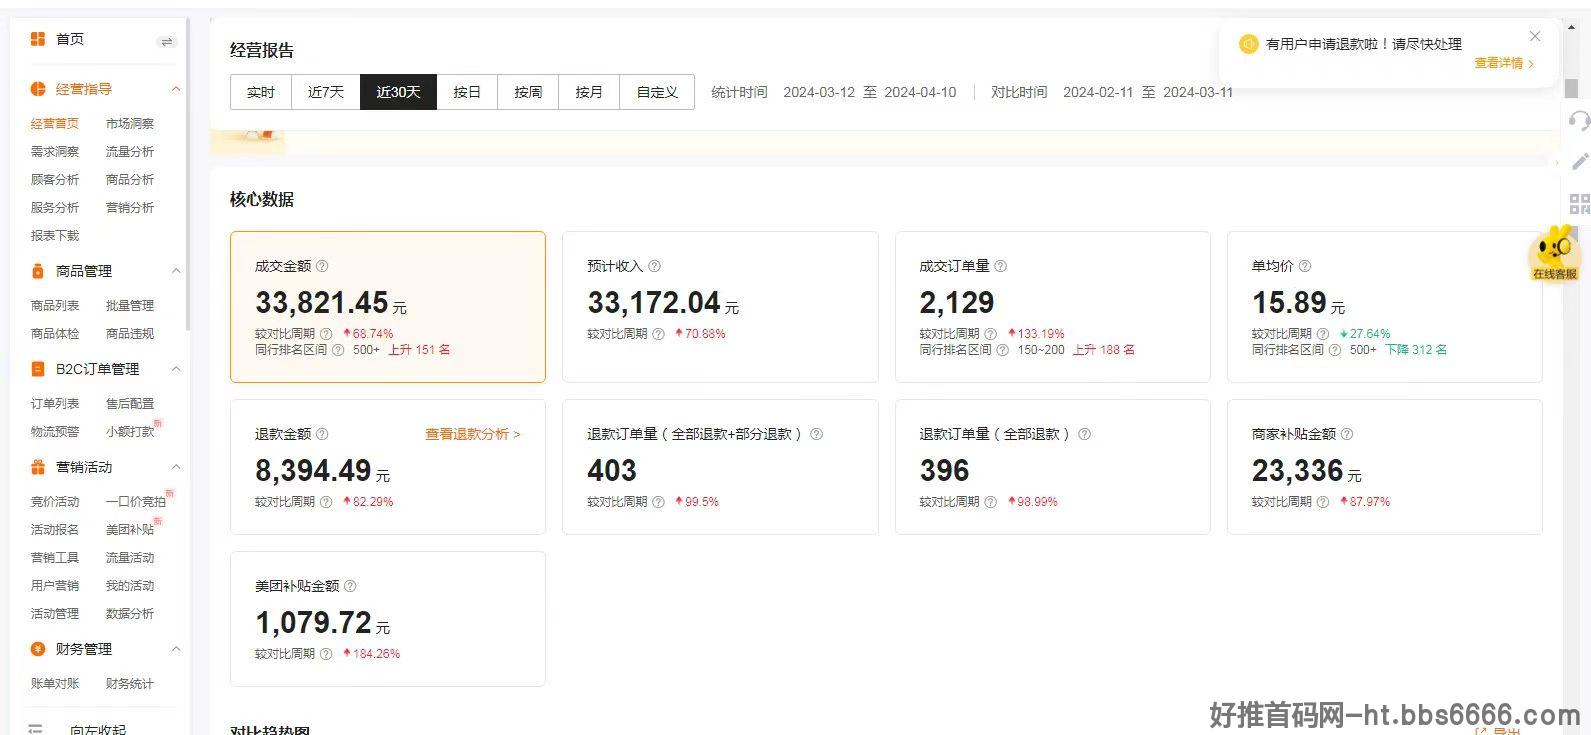Collapse the 营销活动 section

click(176, 467)
